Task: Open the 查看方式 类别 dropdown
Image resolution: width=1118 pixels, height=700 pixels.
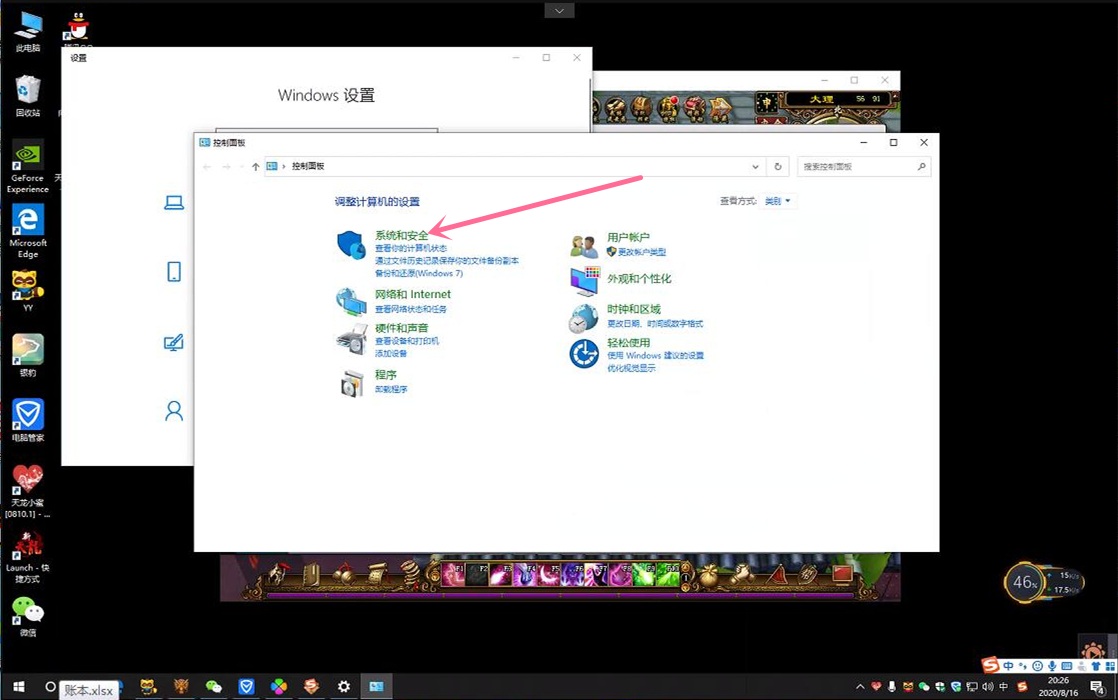Action: click(777, 201)
